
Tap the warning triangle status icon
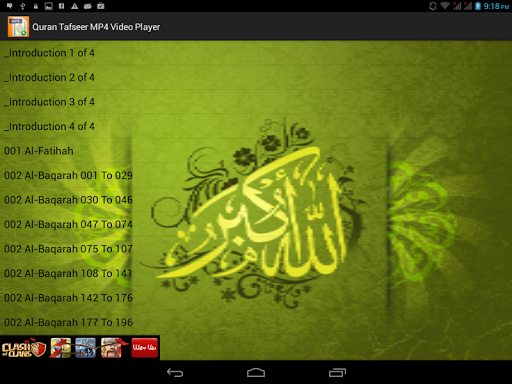click(x=75, y=6)
